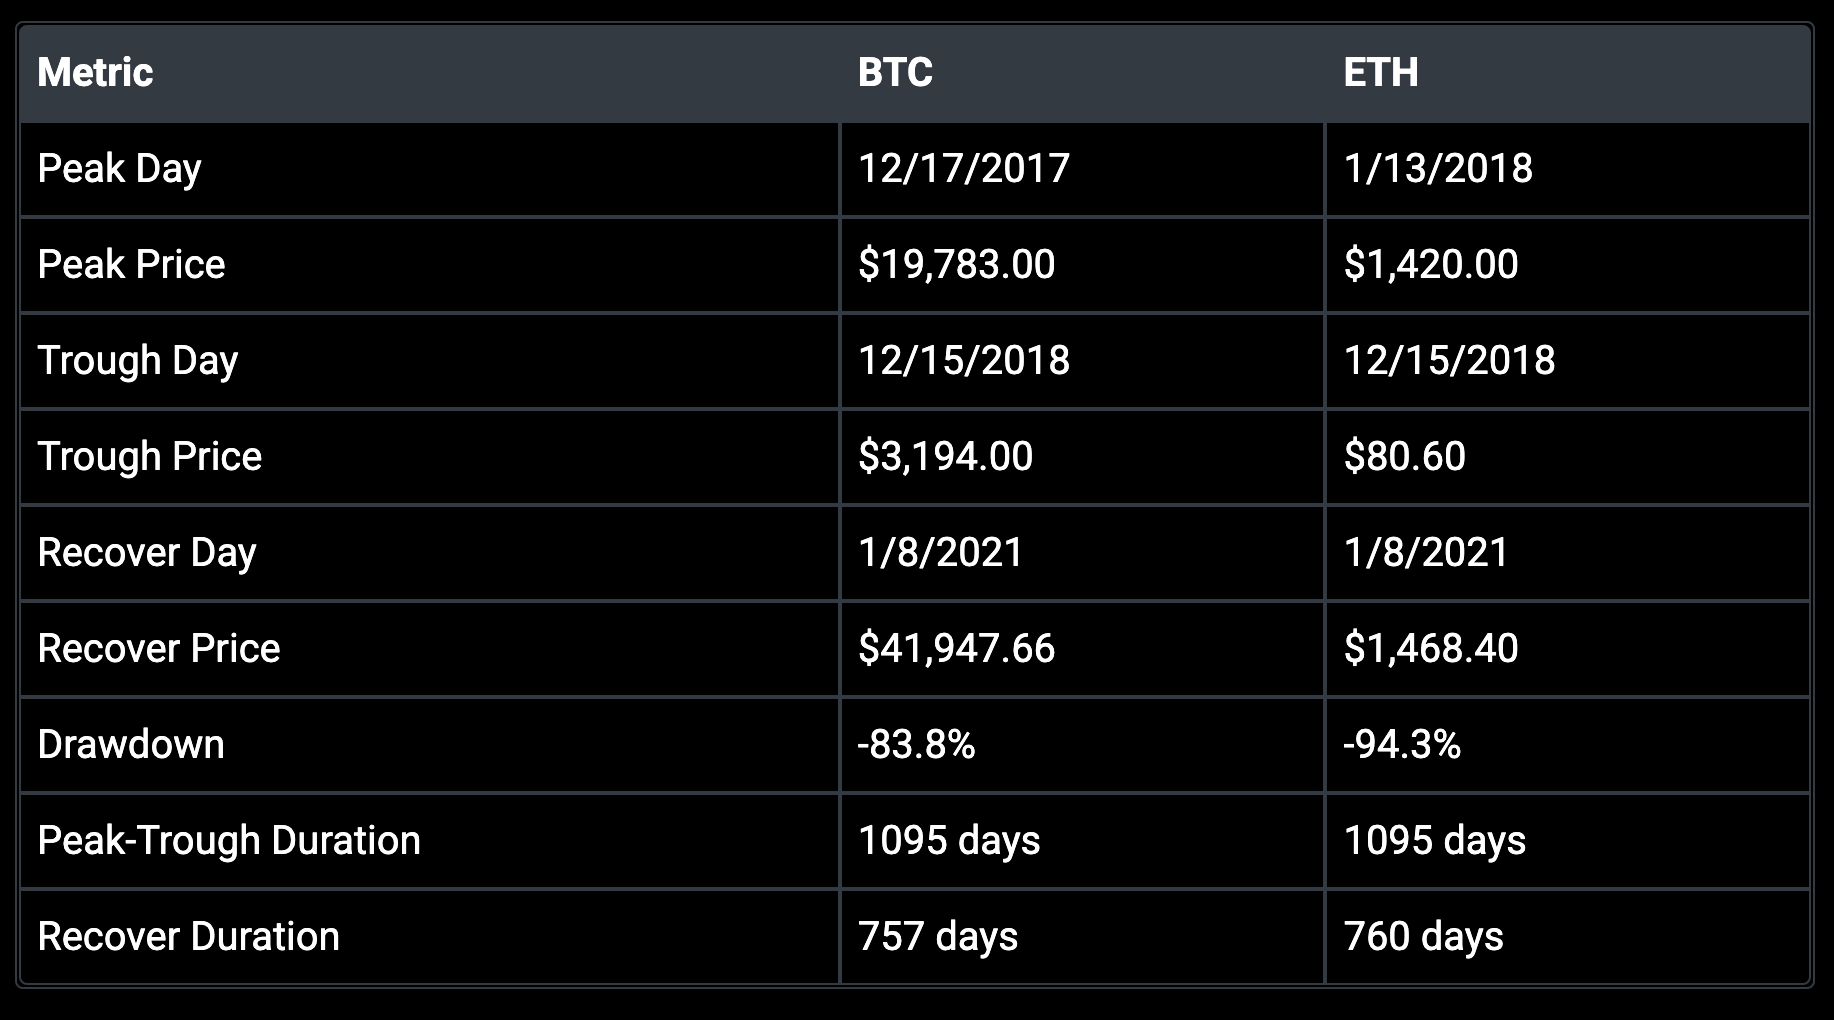The height and width of the screenshot is (1020, 1834).
Task: Click the Recover Day row label
Action: [147, 553]
